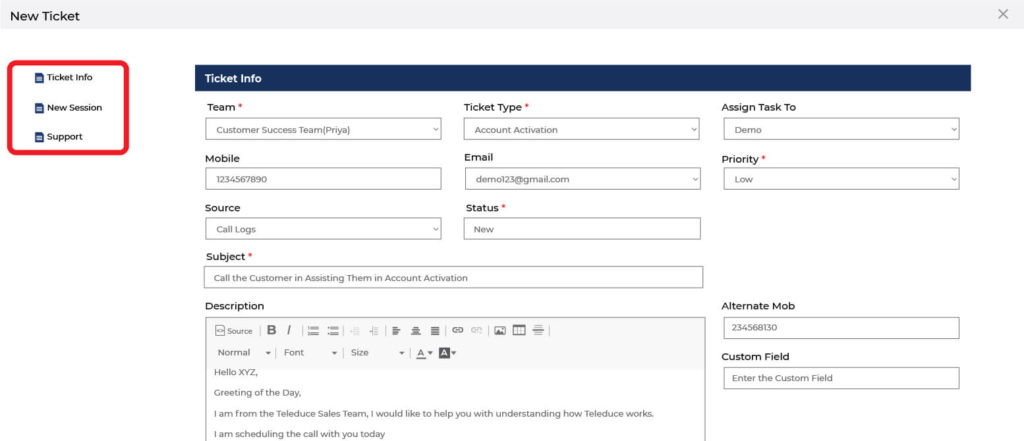Click the Subject label
The image size is (1024, 441).
pyautogui.click(x=225, y=257)
